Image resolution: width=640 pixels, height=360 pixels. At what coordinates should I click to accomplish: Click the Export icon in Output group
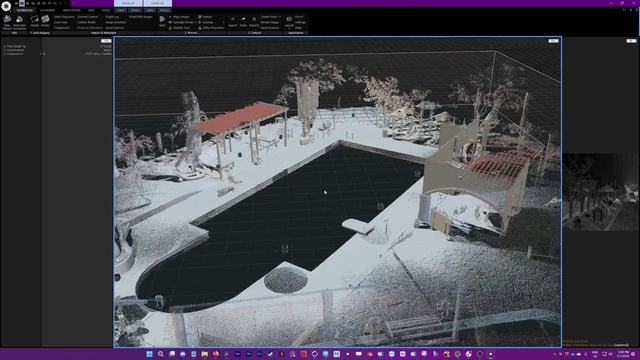point(233,21)
